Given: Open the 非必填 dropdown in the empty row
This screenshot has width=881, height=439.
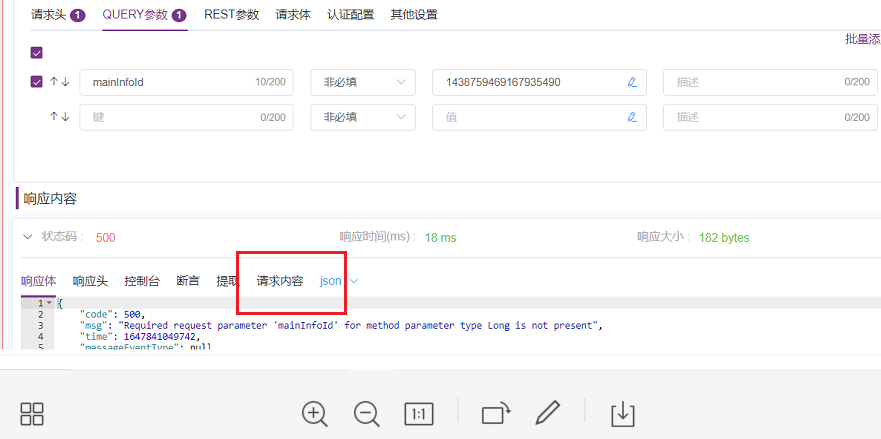Looking at the screenshot, I should tap(363, 117).
